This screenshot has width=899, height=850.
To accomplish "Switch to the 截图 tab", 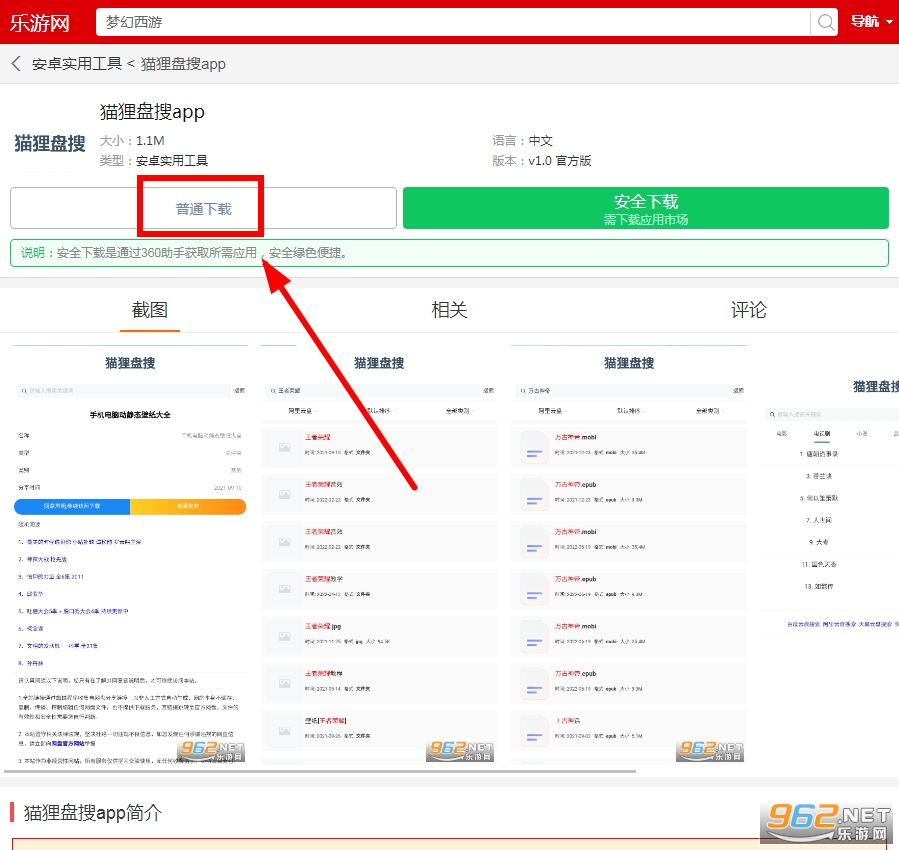I will point(150,310).
